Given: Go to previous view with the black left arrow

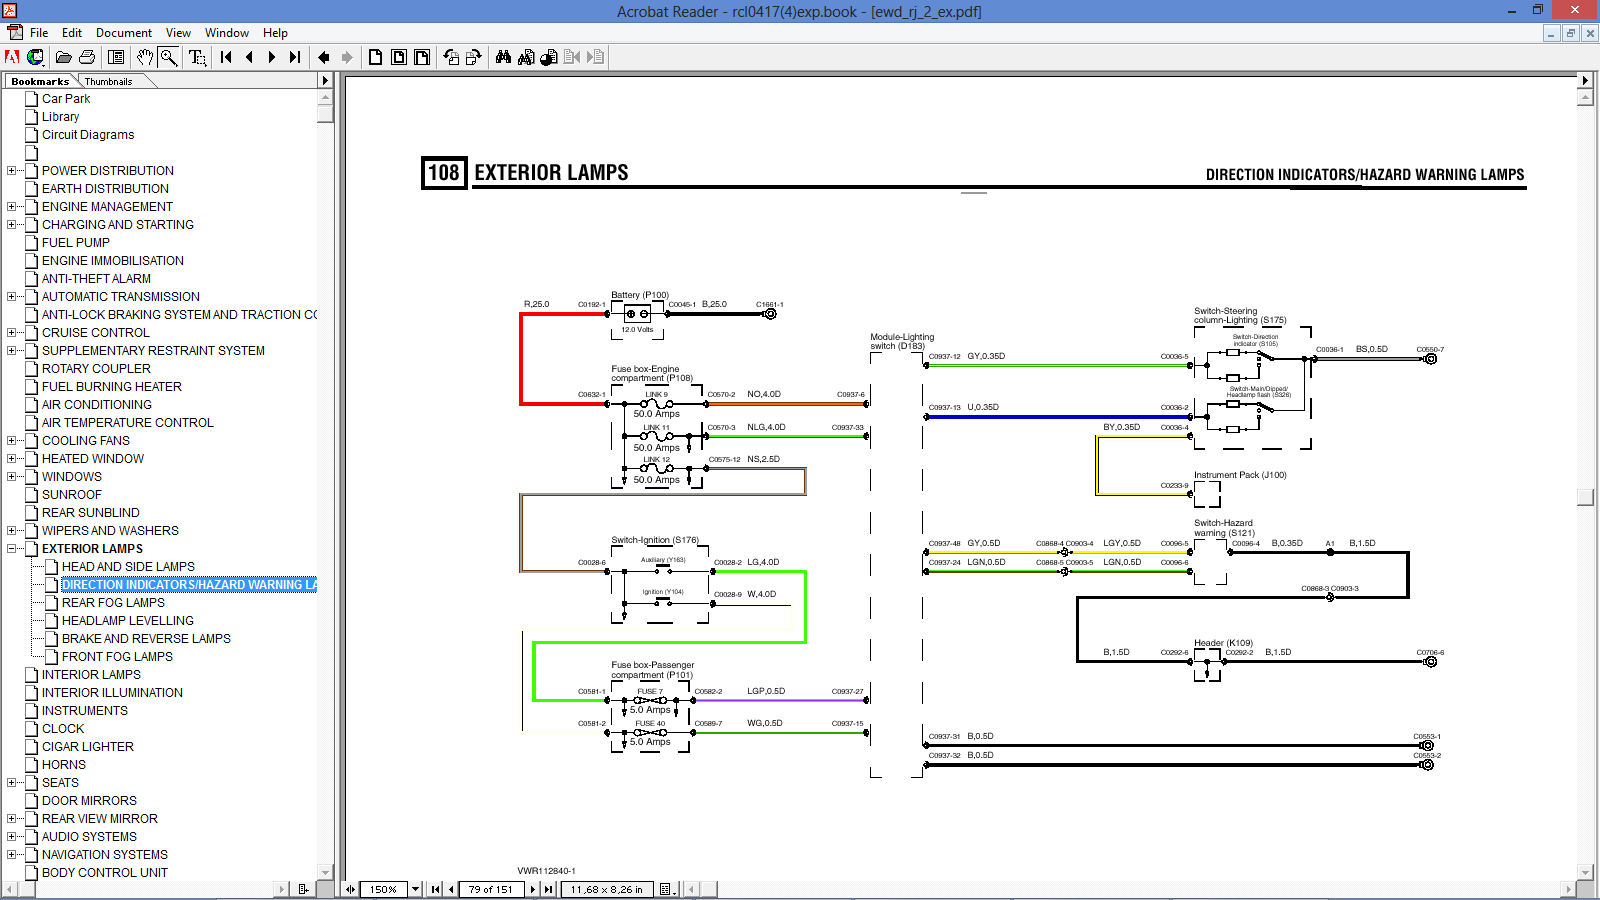Looking at the screenshot, I should pyautogui.click(x=323, y=57).
